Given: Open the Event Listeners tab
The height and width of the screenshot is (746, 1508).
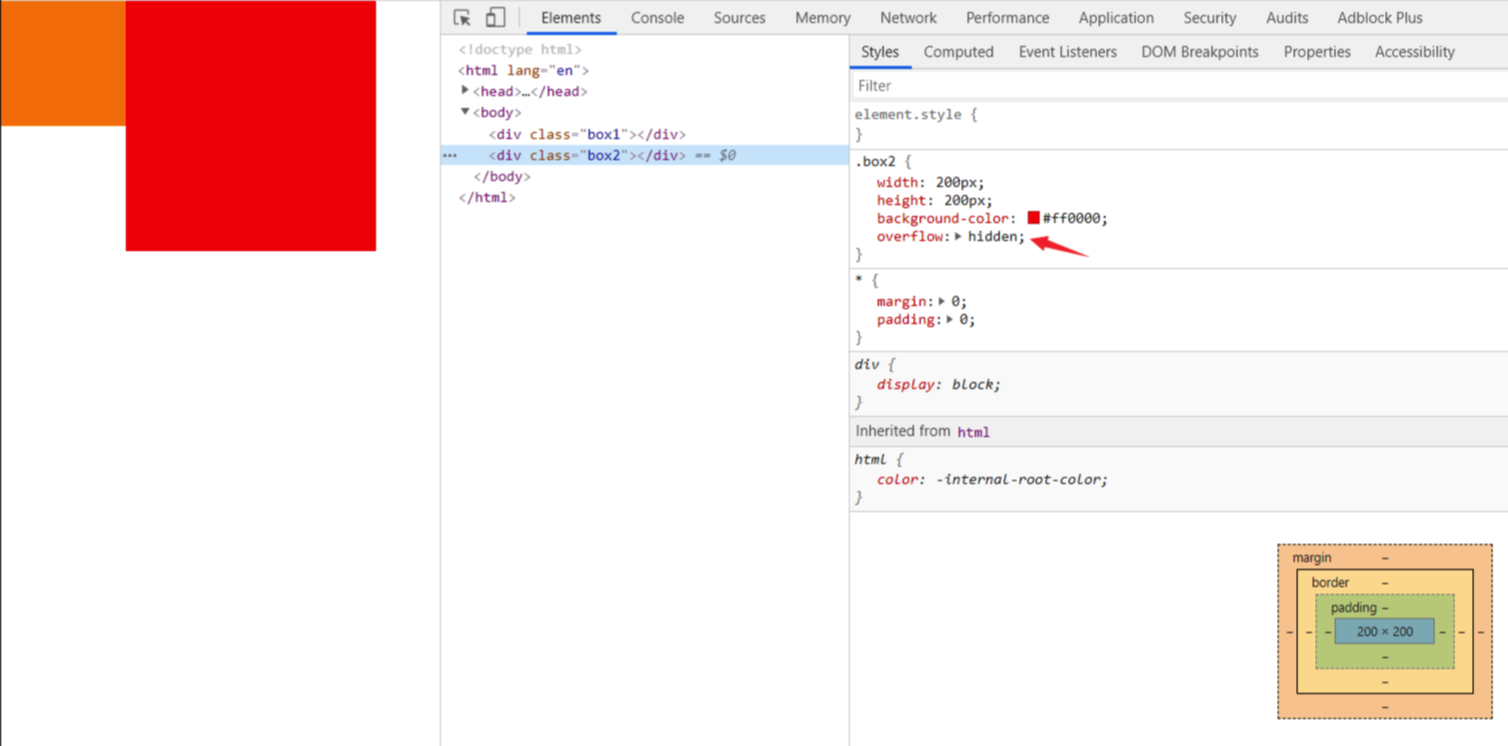Looking at the screenshot, I should coord(1067,52).
